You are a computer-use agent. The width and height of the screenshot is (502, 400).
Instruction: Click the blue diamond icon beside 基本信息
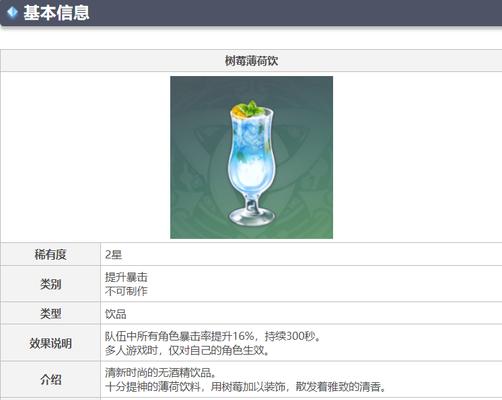(12, 13)
